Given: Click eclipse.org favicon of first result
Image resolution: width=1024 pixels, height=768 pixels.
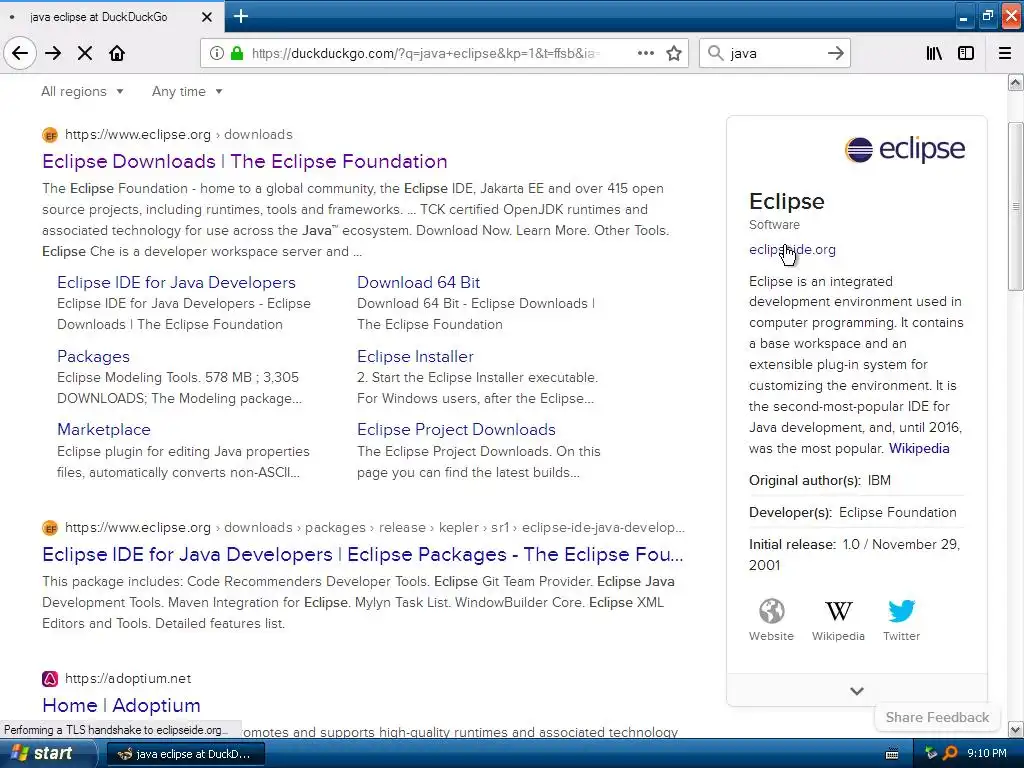Looking at the screenshot, I should click(50, 135).
